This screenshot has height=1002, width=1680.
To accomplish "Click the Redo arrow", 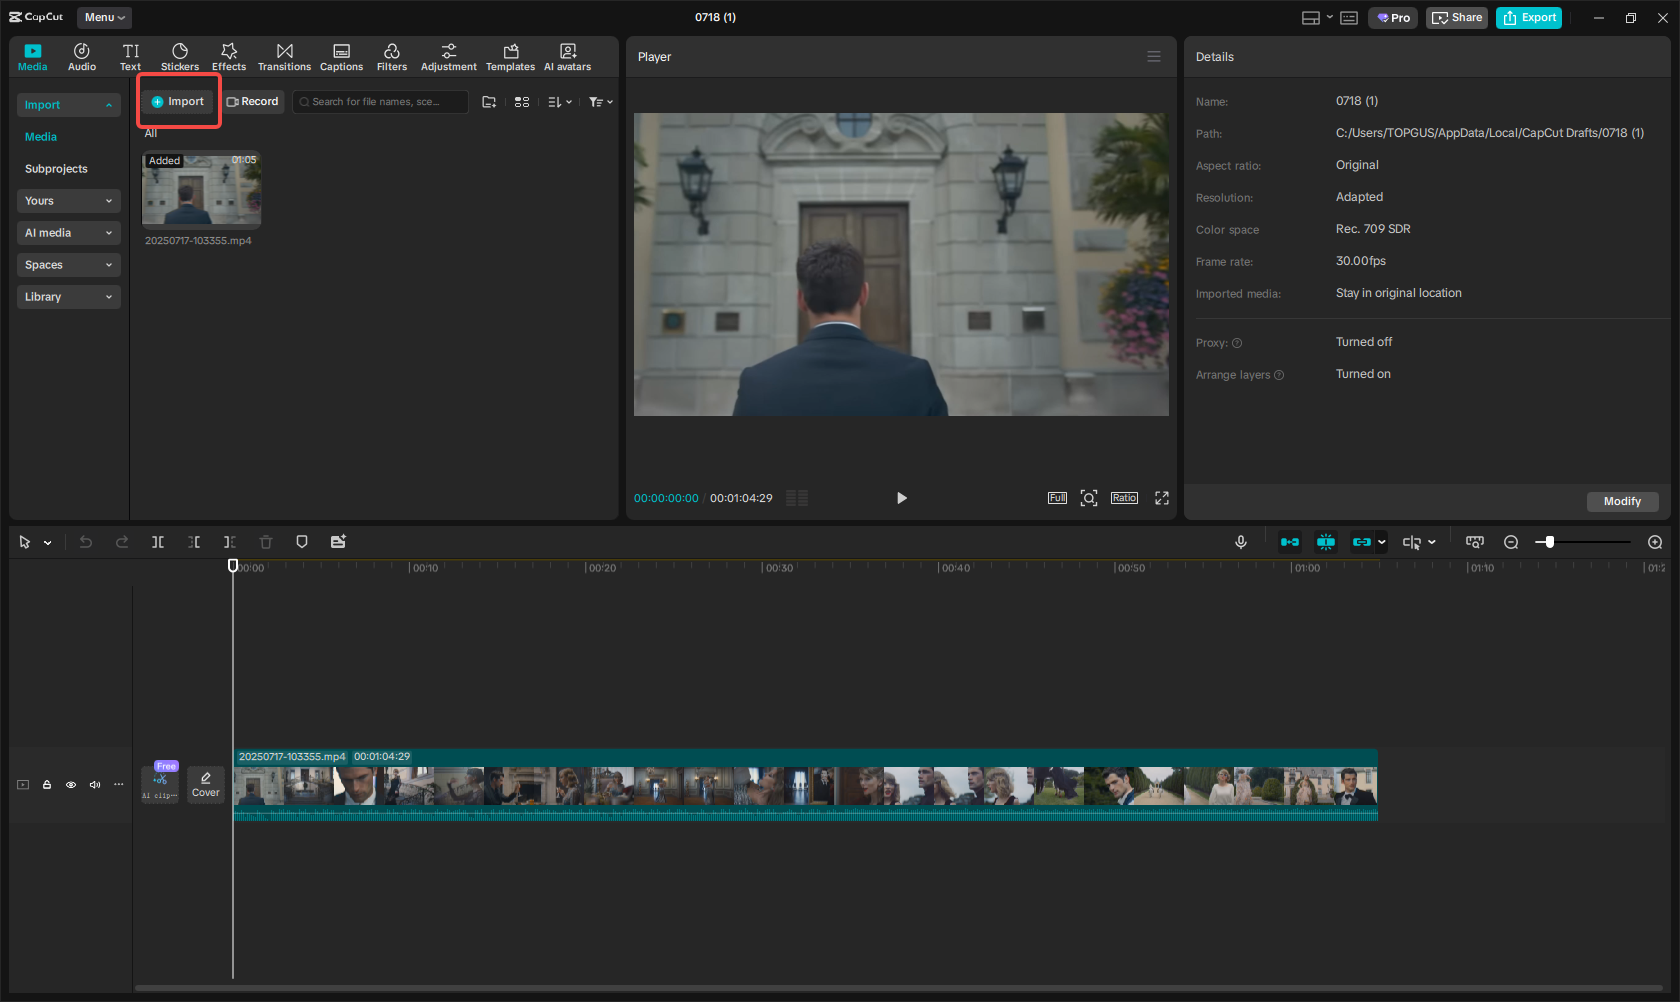I will coord(122,542).
